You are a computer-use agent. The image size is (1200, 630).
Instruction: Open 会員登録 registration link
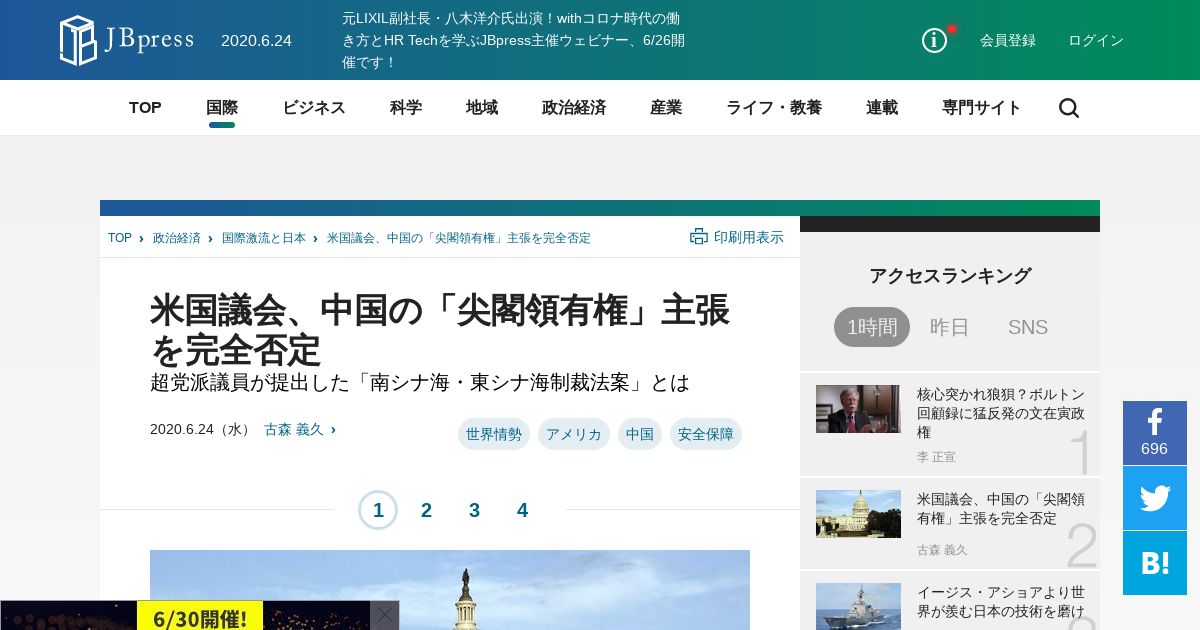(1008, 40)
